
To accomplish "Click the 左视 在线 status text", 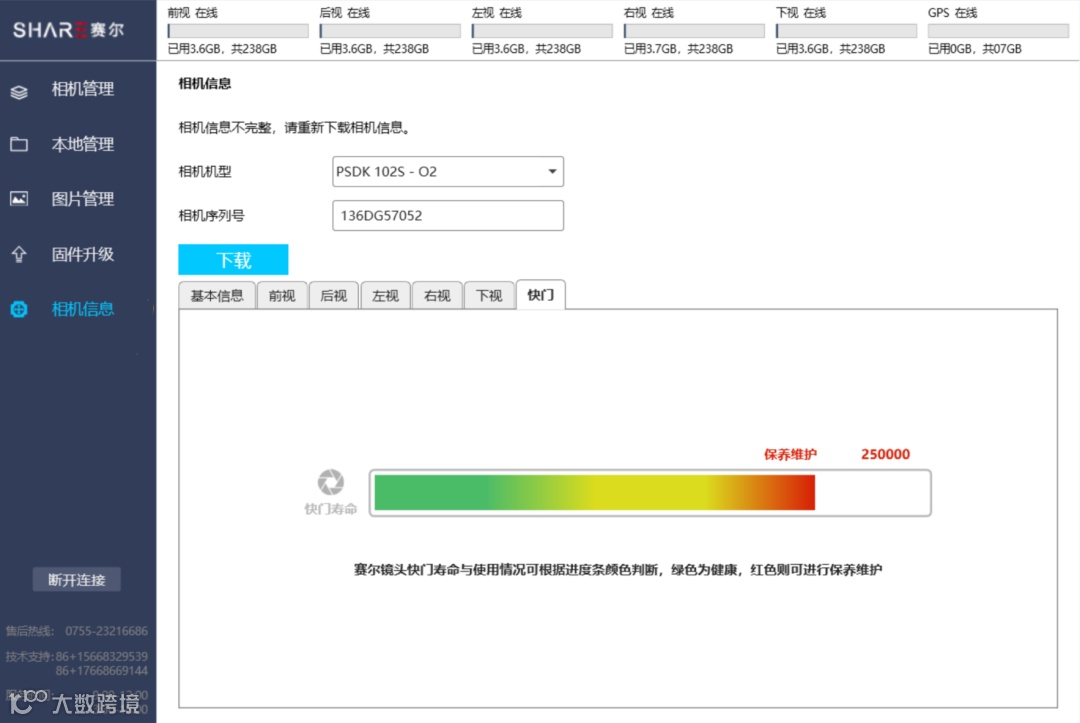I will coord(497,13).
